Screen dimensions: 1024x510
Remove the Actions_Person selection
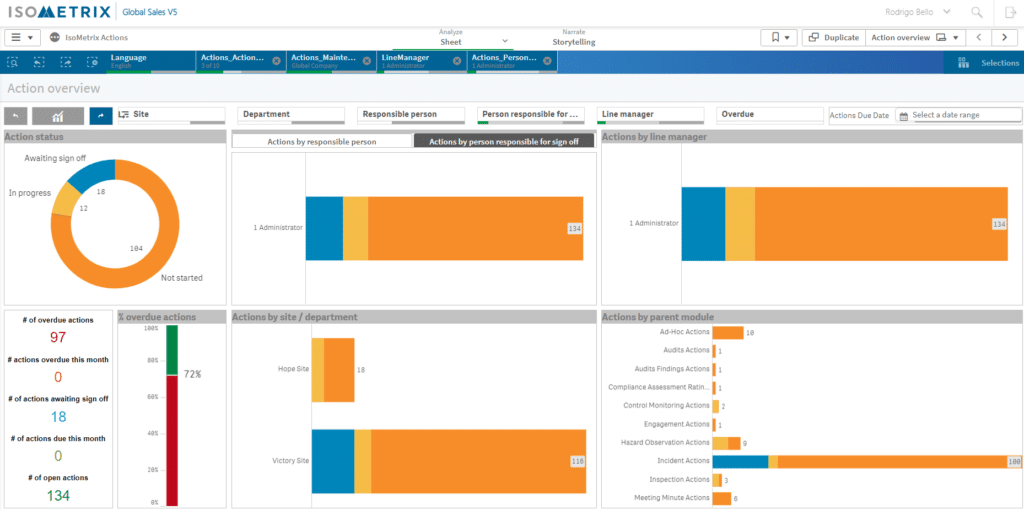(547, 61)
